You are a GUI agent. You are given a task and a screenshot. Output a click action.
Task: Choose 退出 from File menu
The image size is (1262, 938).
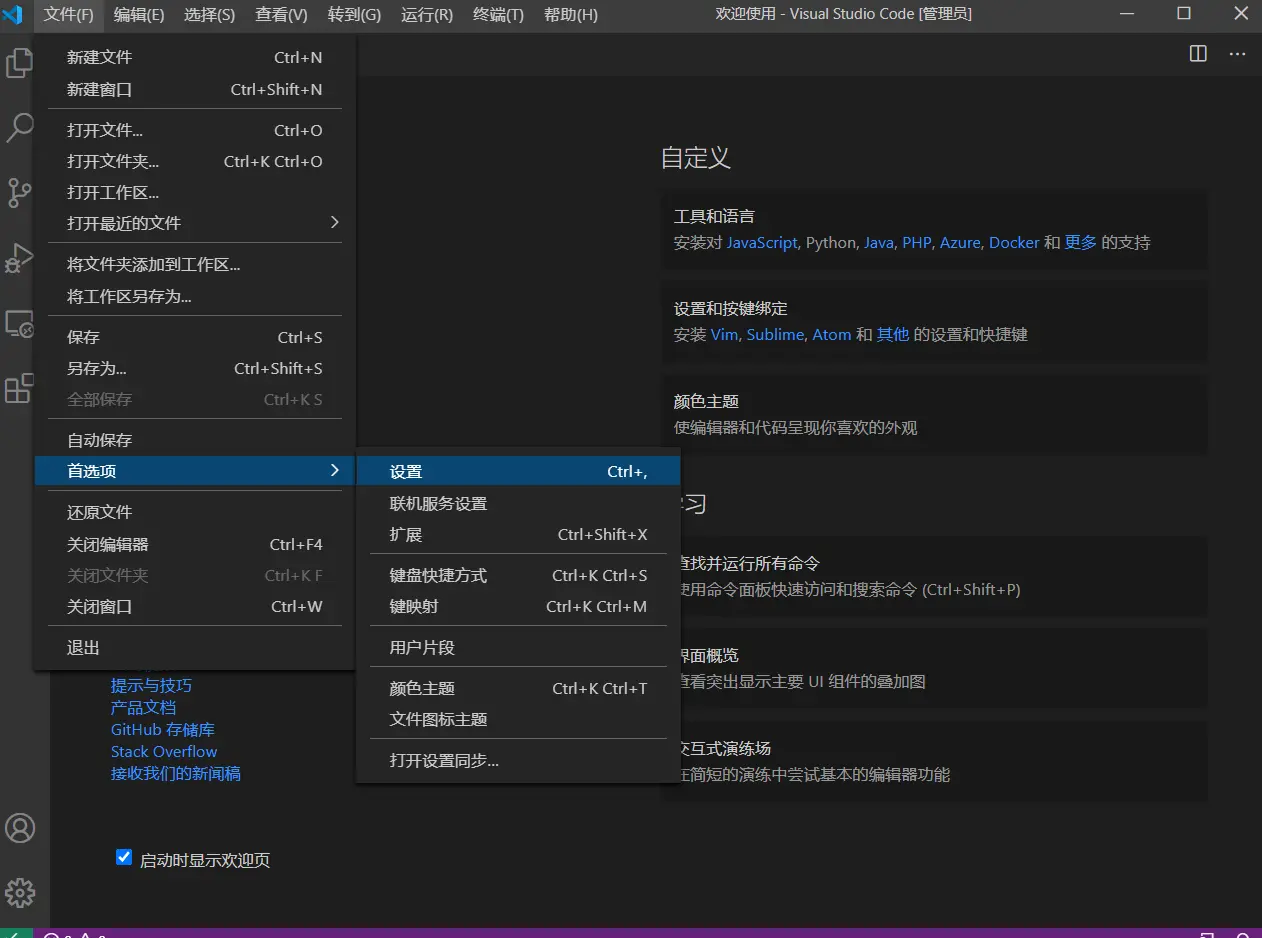click(194, 648)
